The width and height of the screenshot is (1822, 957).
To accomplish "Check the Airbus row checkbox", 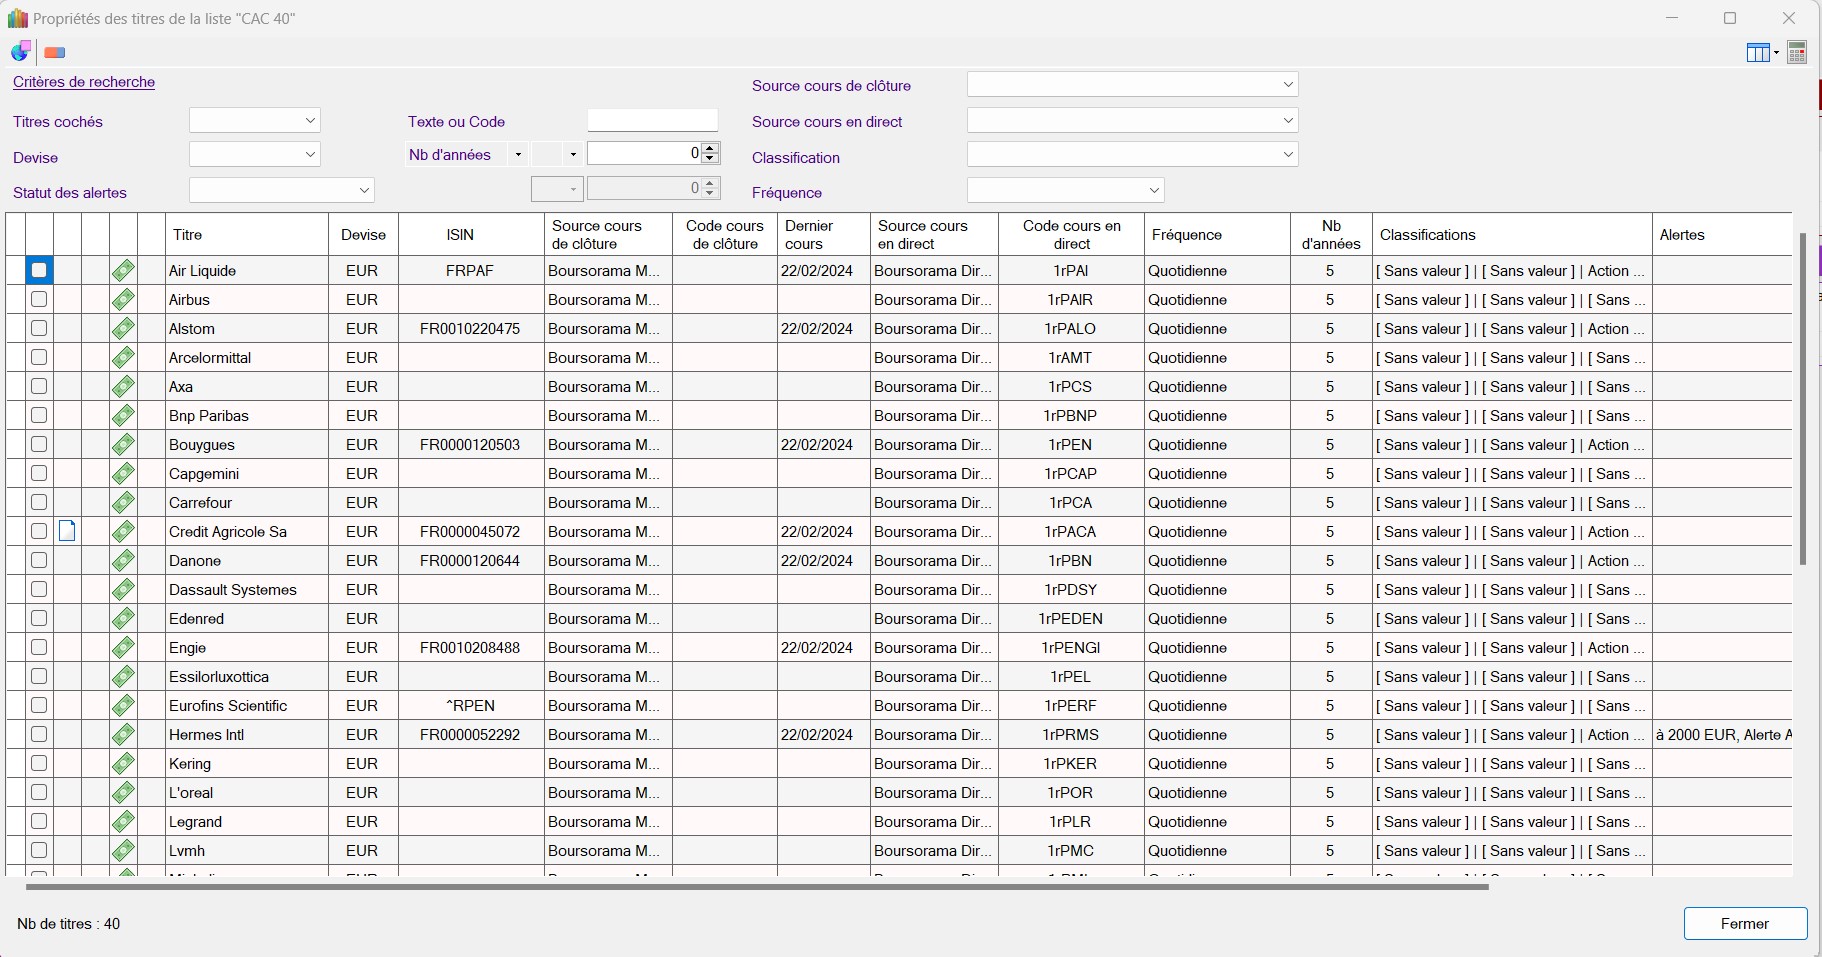I will tap(39, 300).
